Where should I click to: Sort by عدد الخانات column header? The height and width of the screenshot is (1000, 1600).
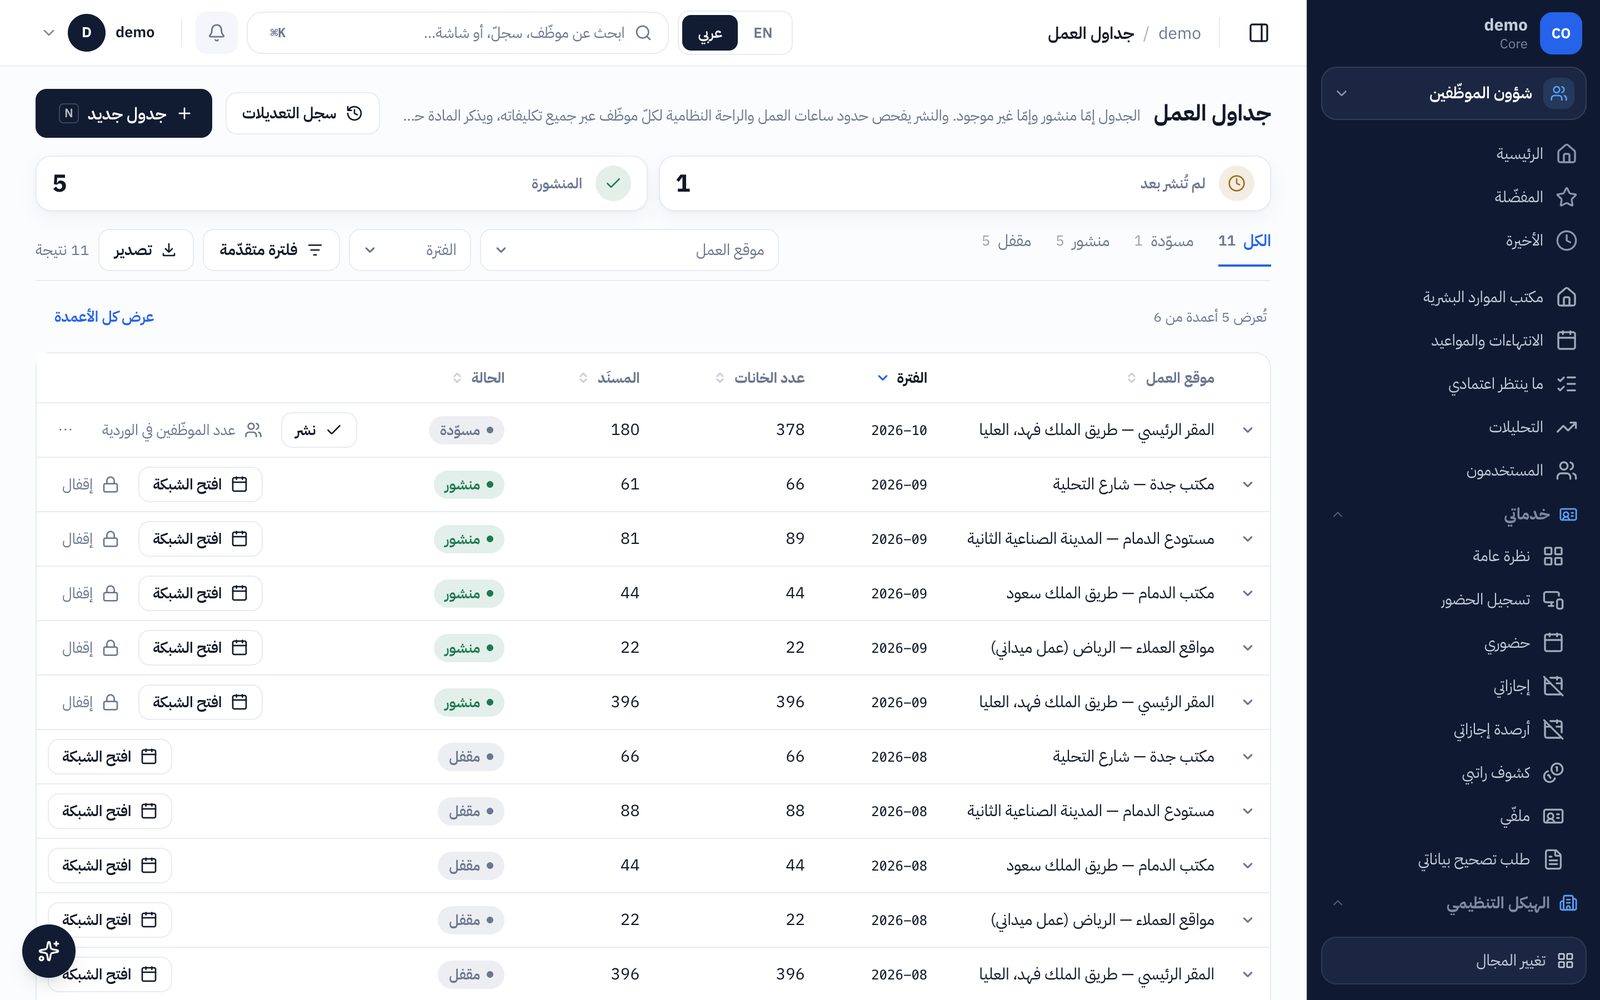point(760,378)
